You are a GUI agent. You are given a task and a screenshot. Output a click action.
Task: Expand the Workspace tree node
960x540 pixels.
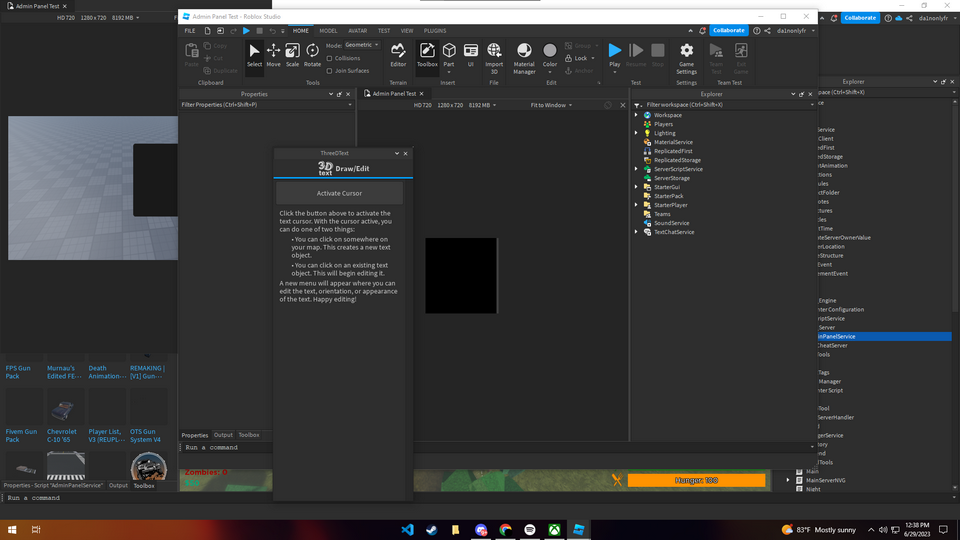coord(636,115)
